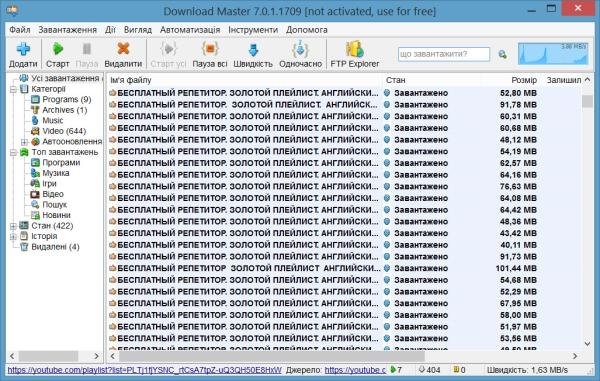The height and width of the screenshot is (381, 600).
Task: Open the Дії menu
Action: coord(110,30)
